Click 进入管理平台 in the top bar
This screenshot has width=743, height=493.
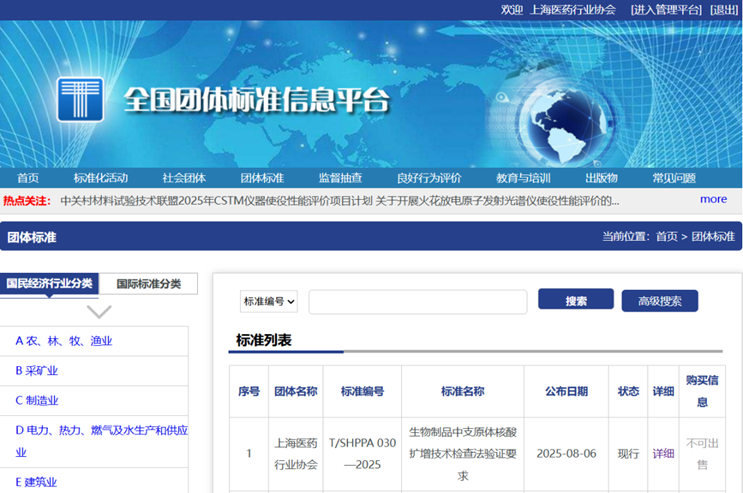666,9
